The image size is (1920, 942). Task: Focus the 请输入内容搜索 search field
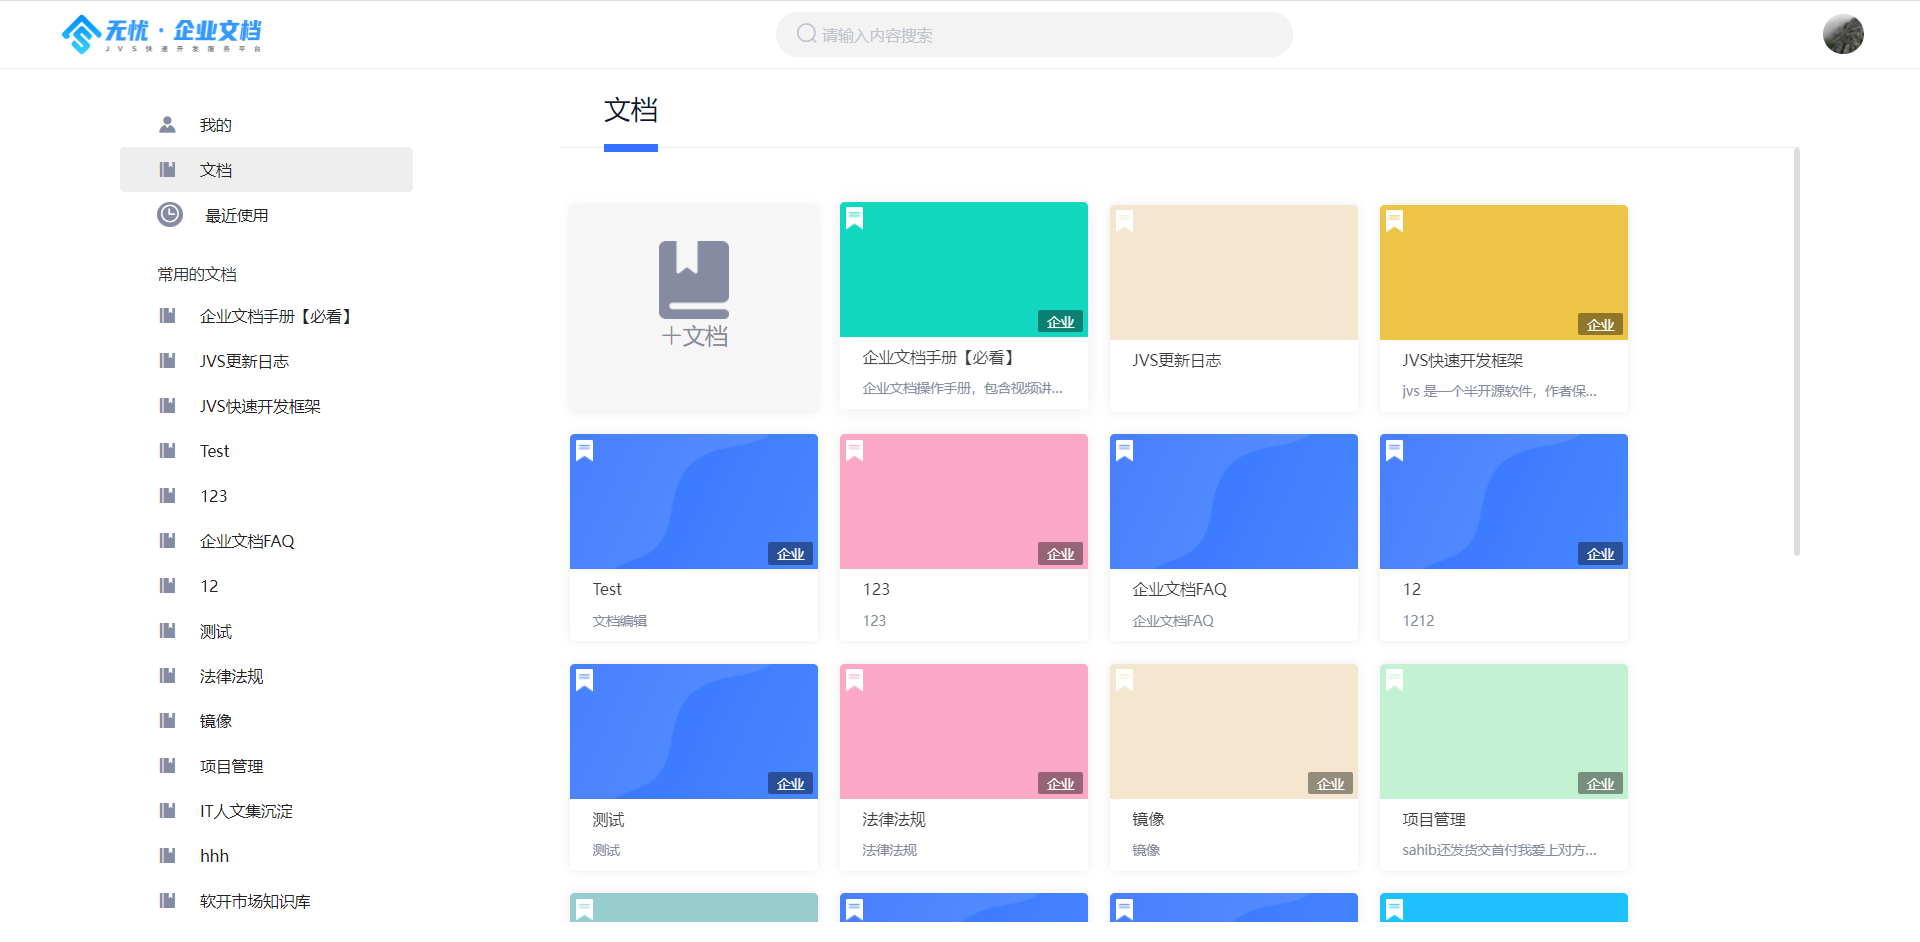pyautogui.click(x=1034, y=34)
